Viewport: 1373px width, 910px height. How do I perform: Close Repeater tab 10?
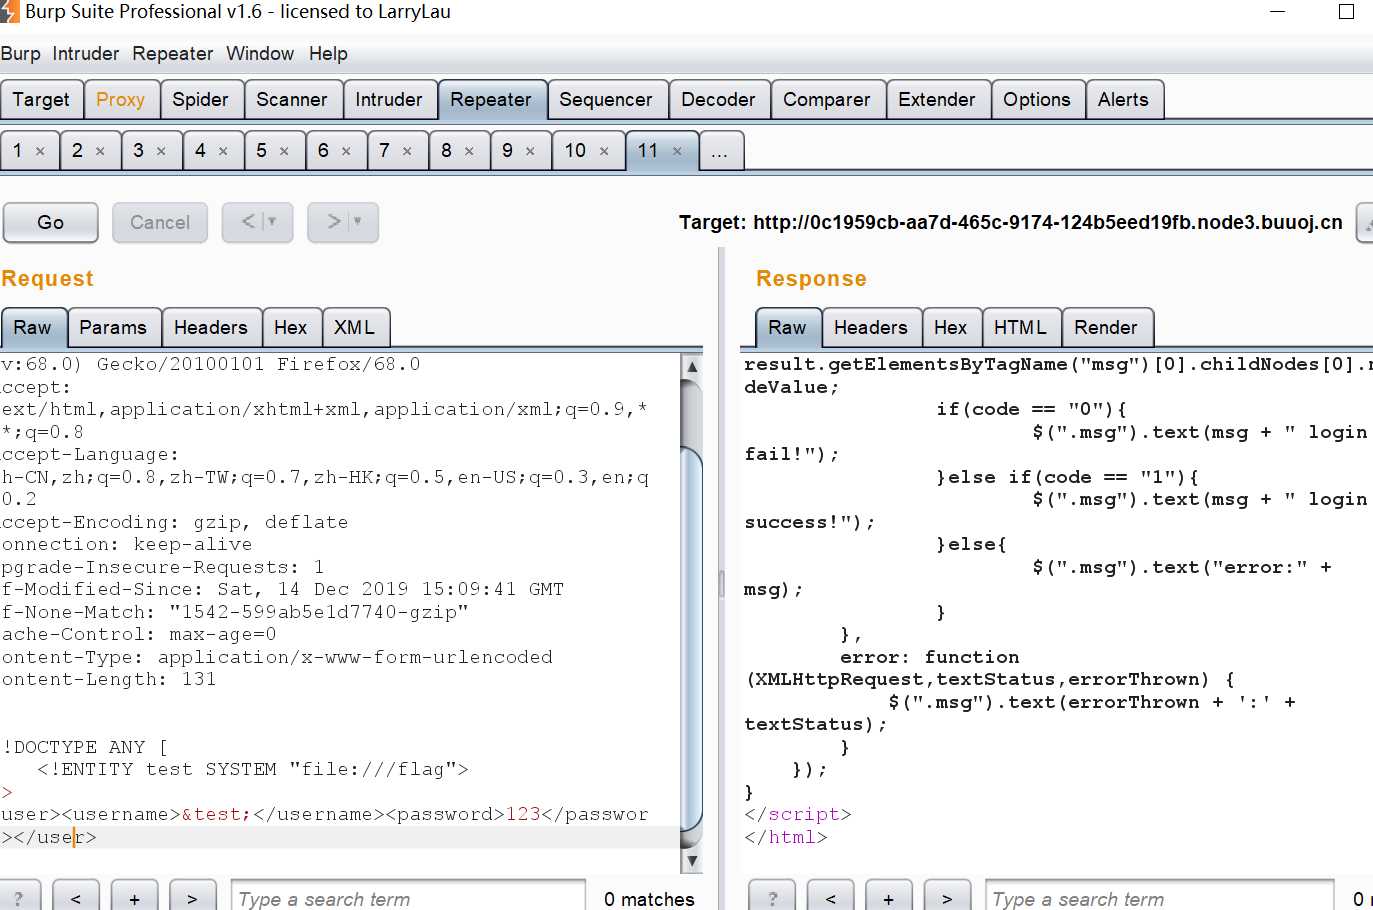[x=604, y=152]
